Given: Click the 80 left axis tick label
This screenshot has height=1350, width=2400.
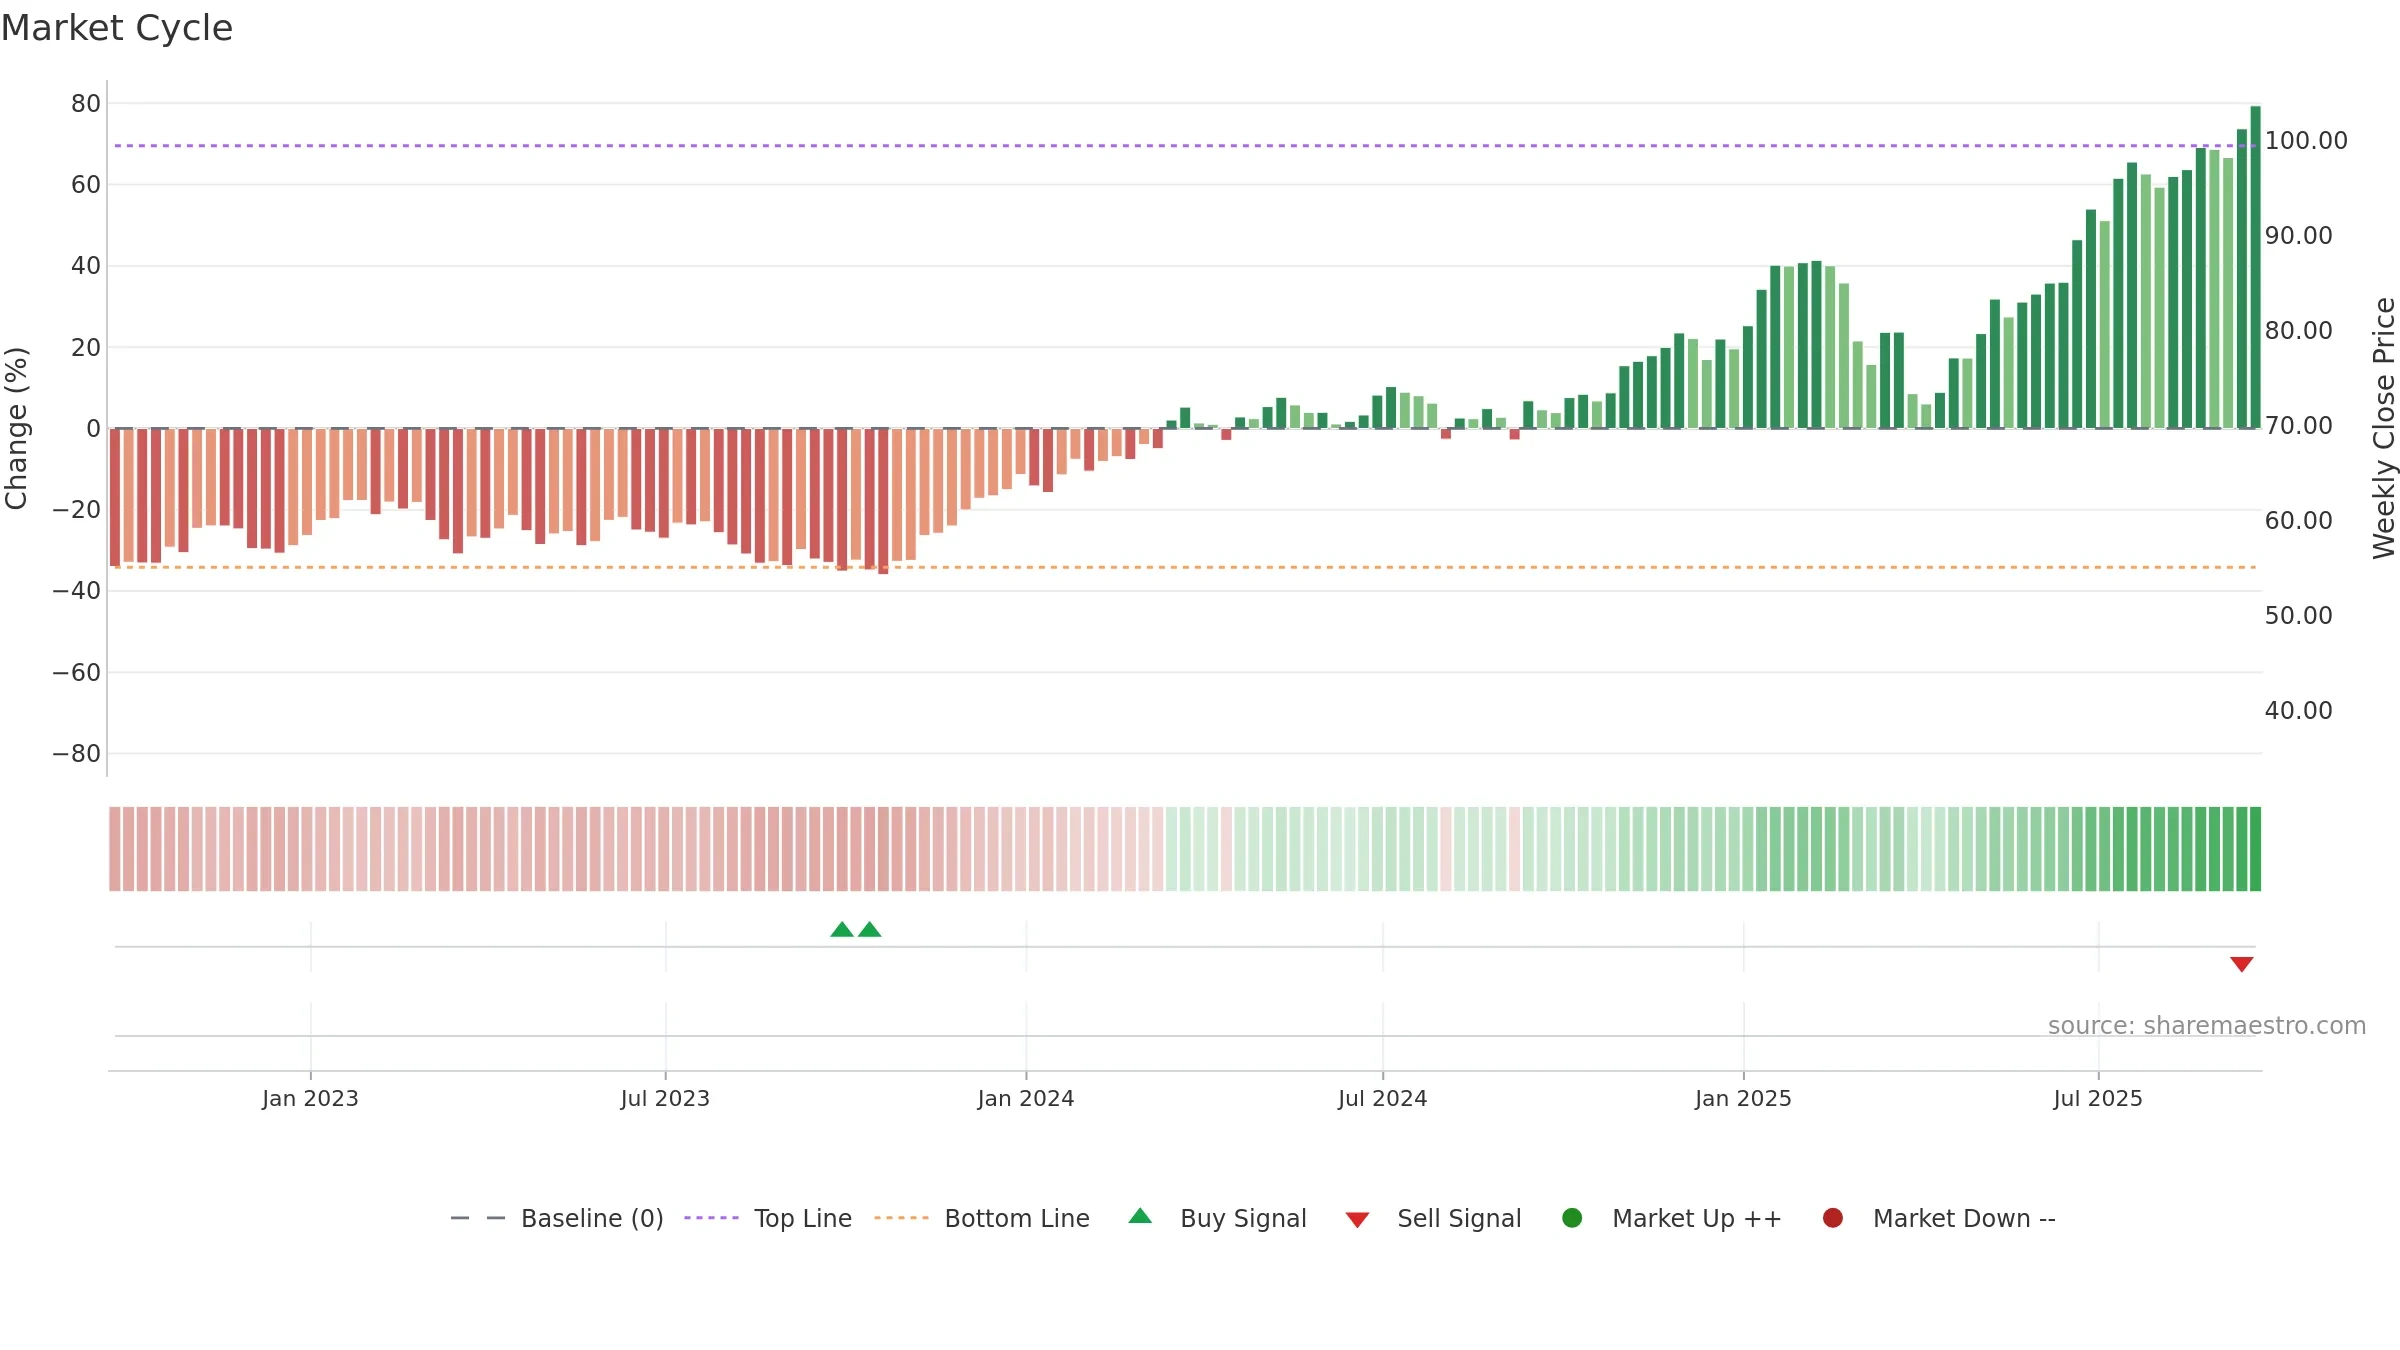Looking at the screenshot, I should 86,103.
